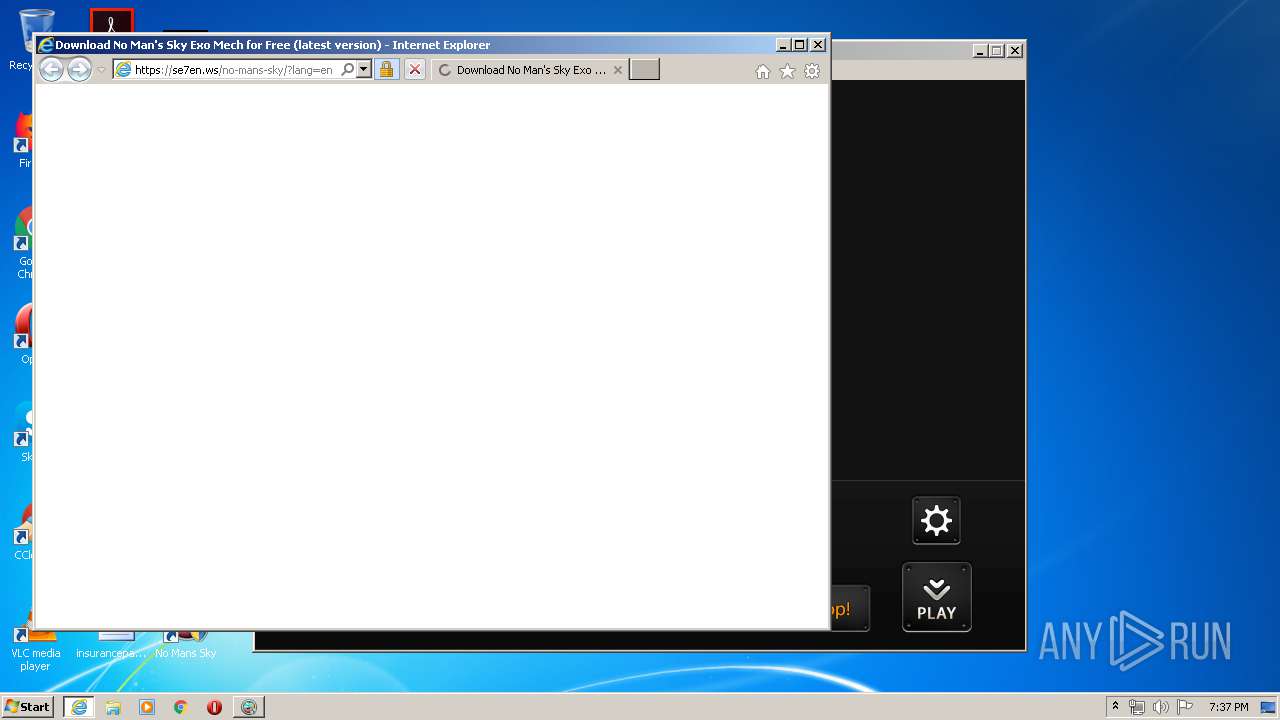Image resolution: width=1280 pixels, height=720 pixels.
Task: Select the insurancepa... desktop file
Action: pos(111,645)
